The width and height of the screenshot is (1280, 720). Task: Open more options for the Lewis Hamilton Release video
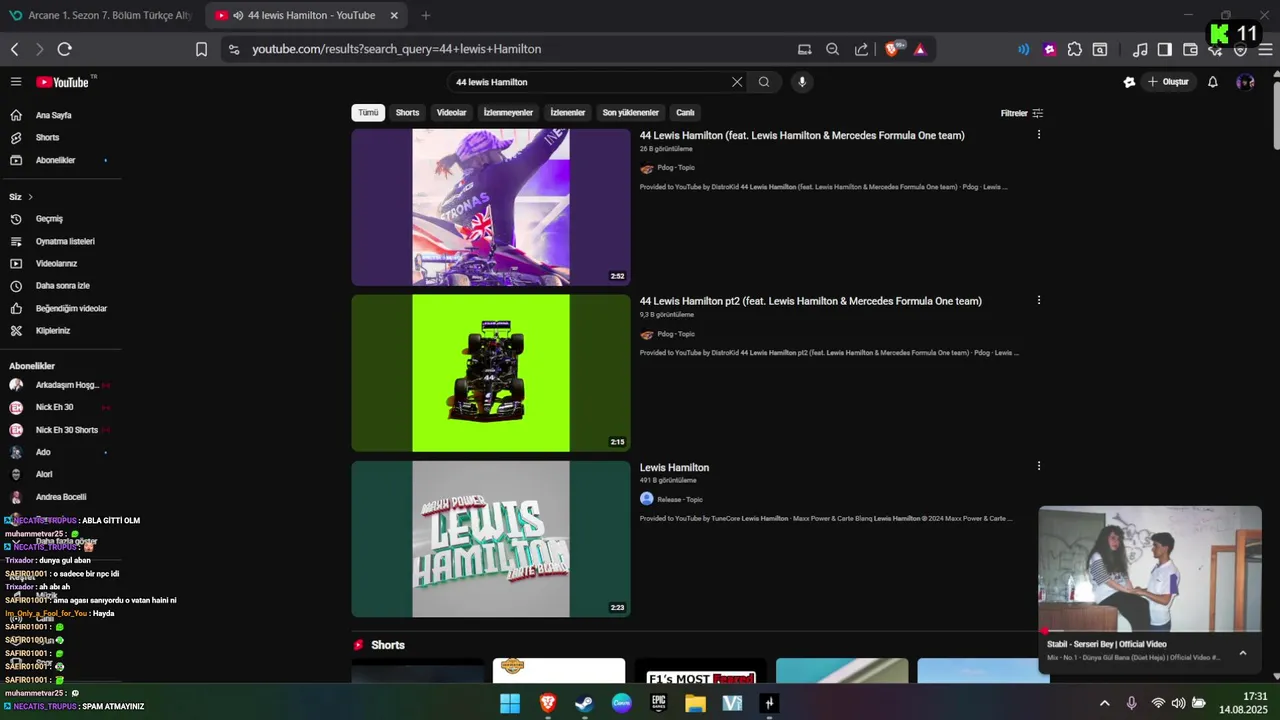click(1038, 466)
